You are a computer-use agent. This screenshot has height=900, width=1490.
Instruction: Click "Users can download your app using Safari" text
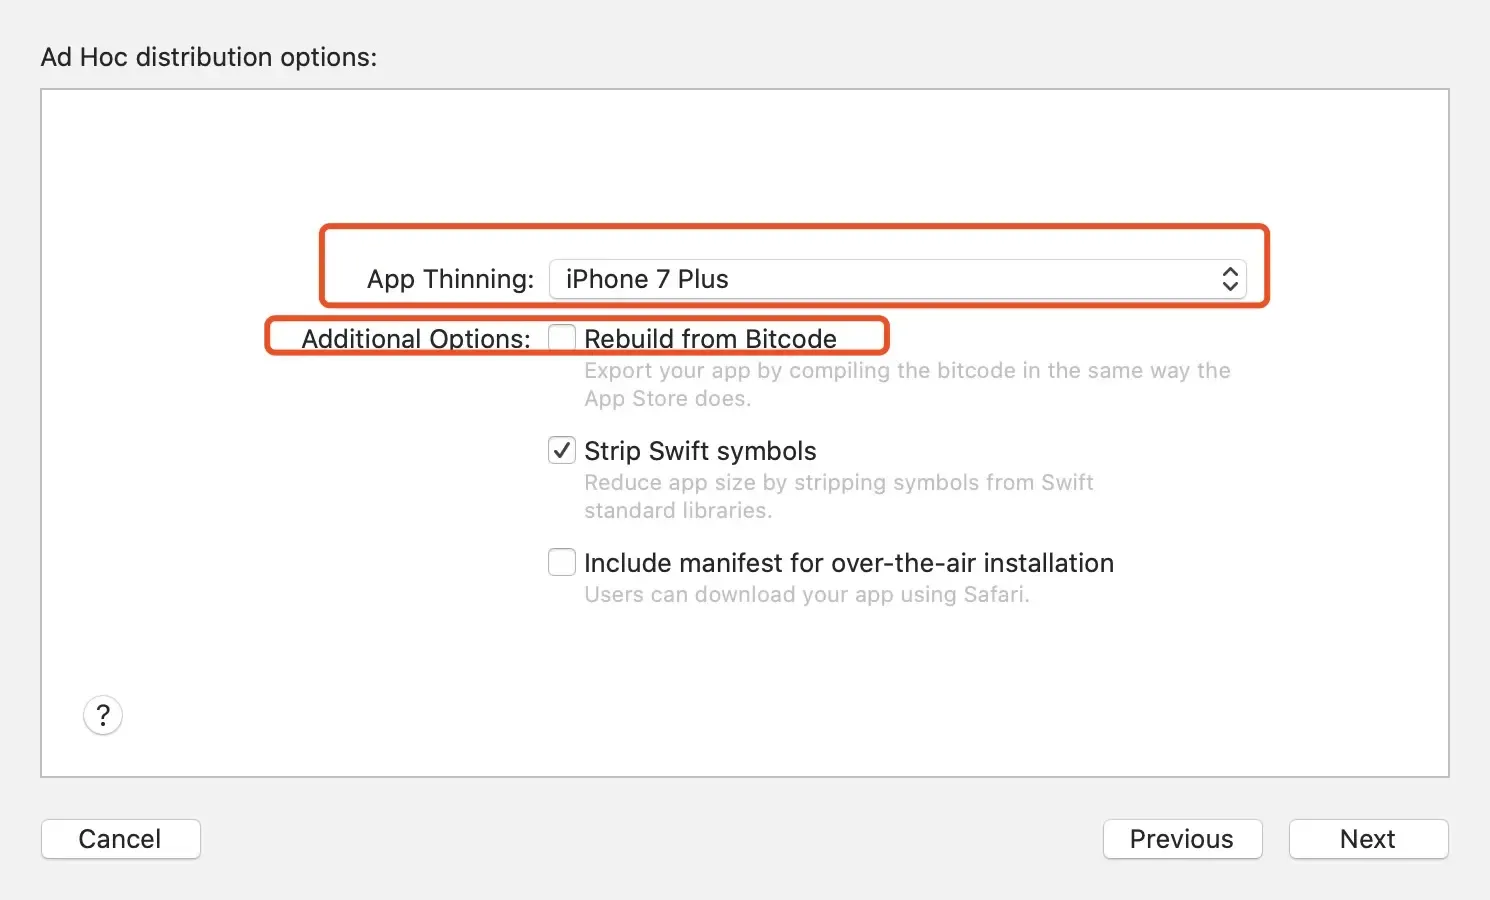click(x=806, y=595)
